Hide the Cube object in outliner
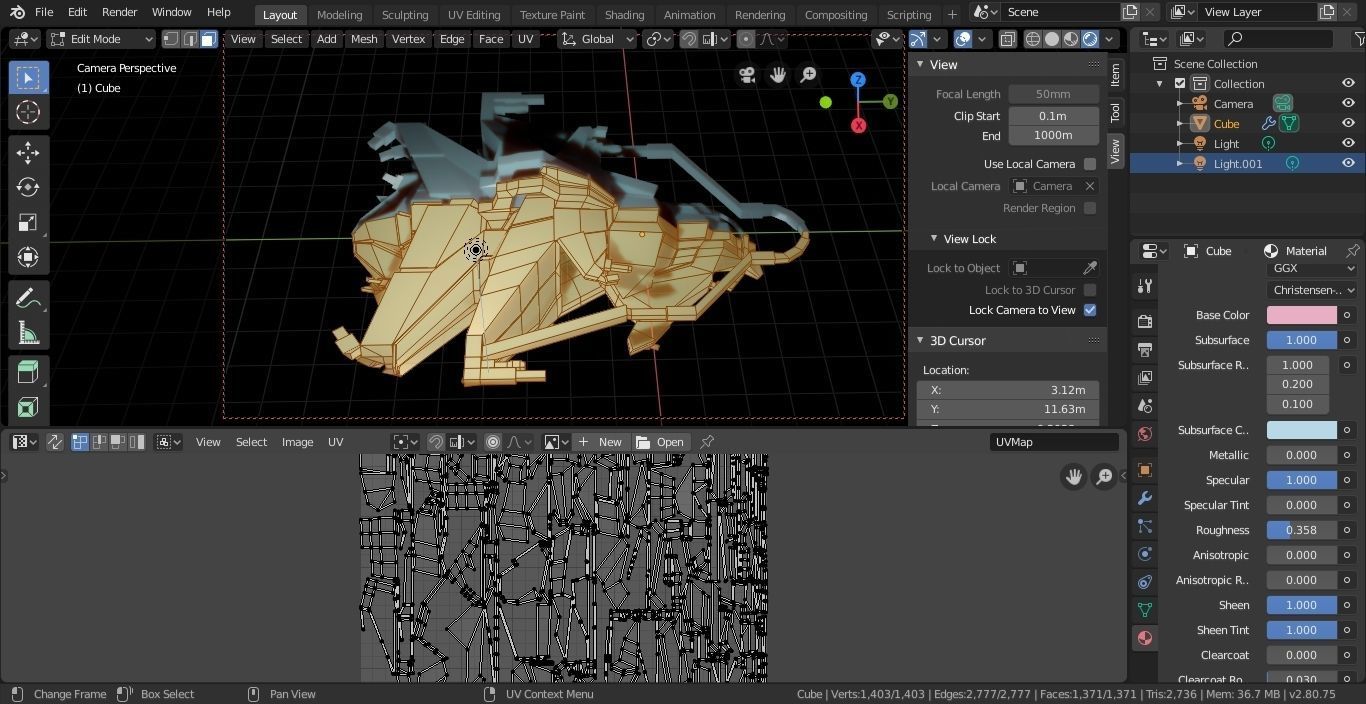The image size is (1366, 704). point(1348,124)
